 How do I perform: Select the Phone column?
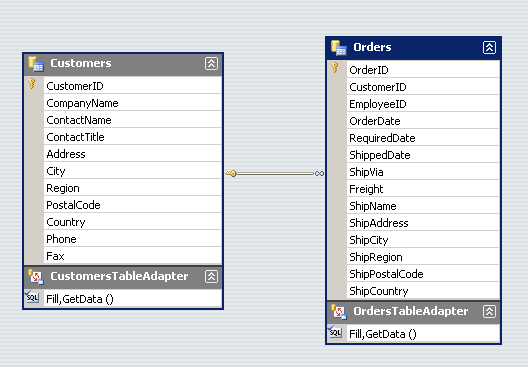point(133,239)
